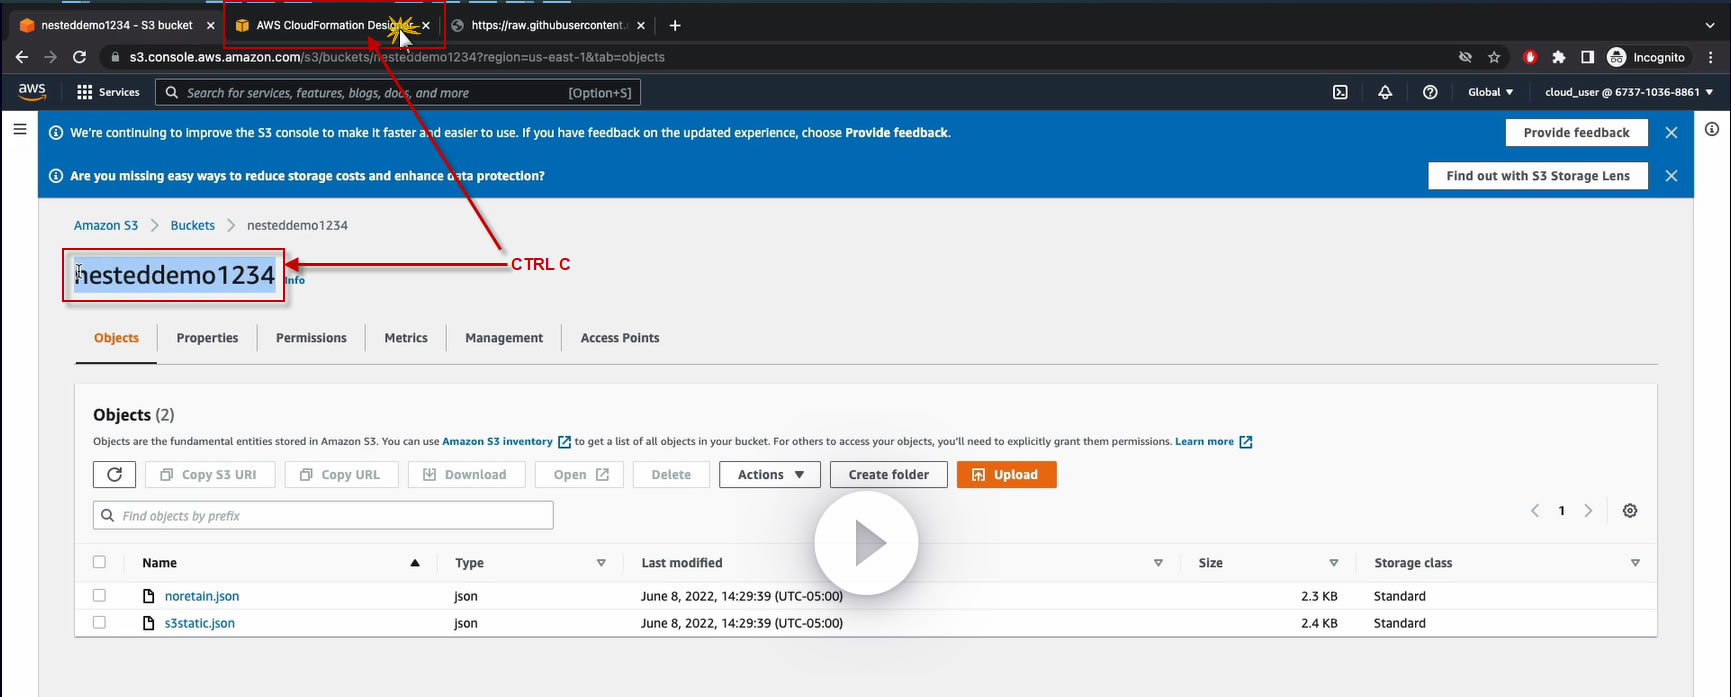The height and width of the screenshot is (697, 1731).
Task: Click the s3static.json file icon
Action: (149, 623)
